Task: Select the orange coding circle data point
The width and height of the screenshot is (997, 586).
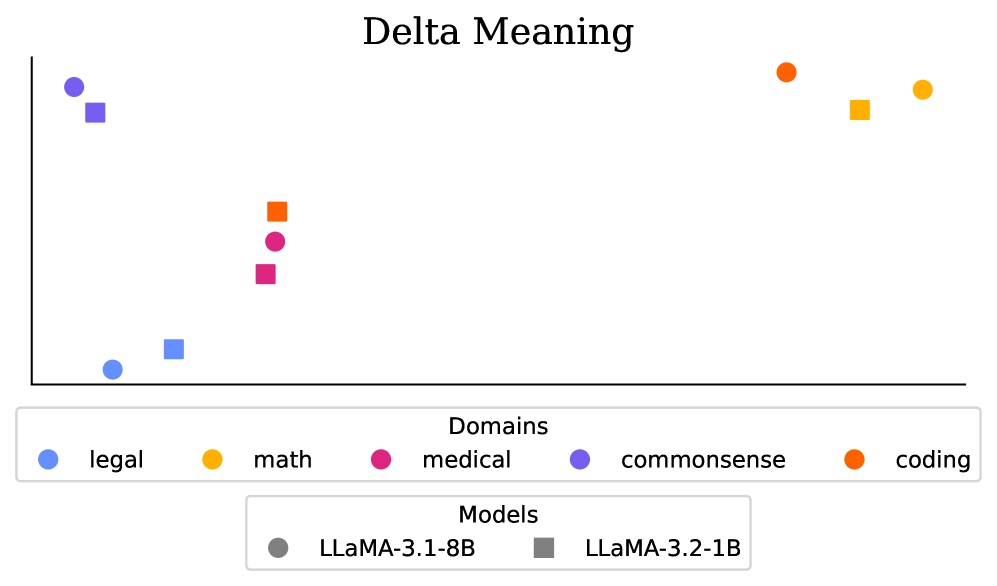Action: [786, 72]
